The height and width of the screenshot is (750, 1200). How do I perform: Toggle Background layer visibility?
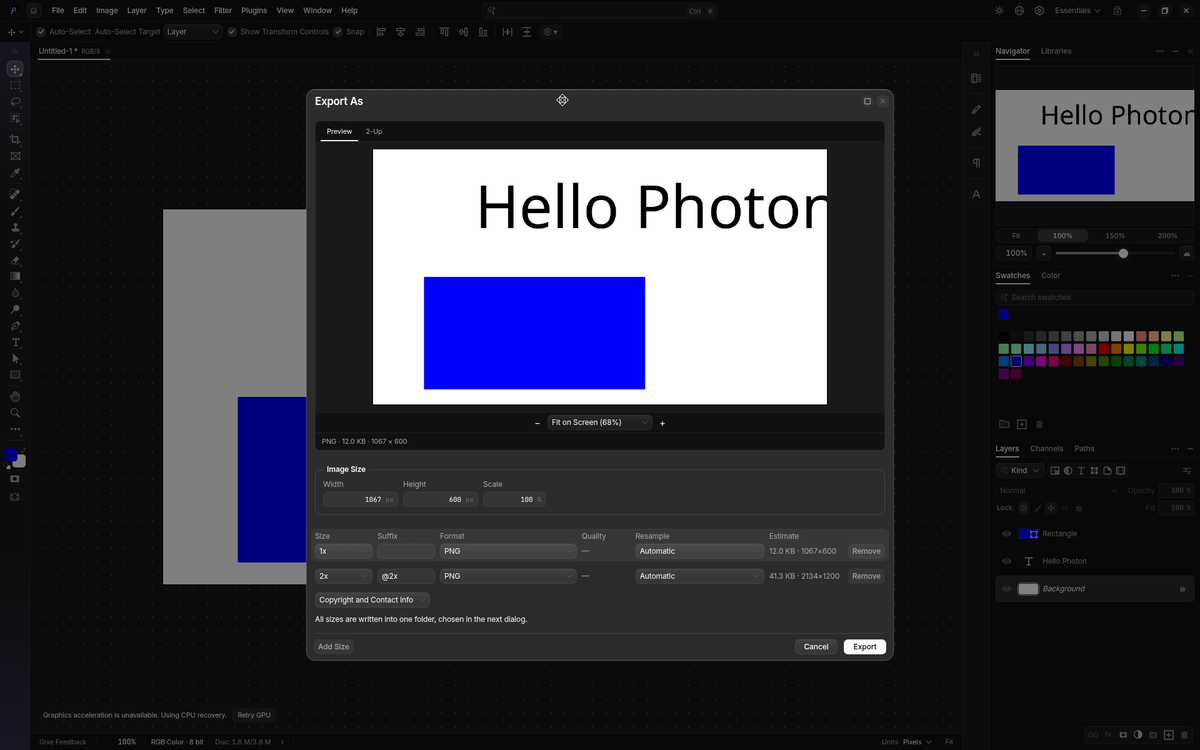coord(1007,589)
